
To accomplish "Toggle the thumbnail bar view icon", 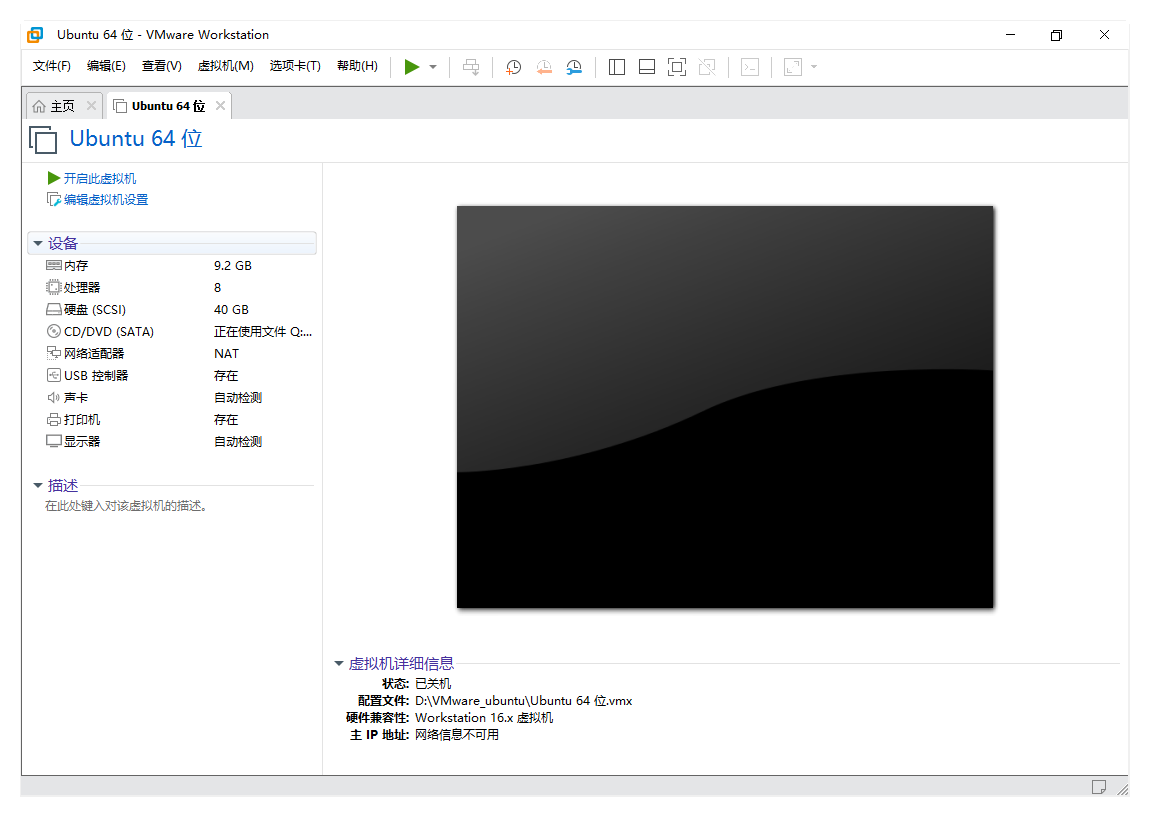I will [647, 67].
